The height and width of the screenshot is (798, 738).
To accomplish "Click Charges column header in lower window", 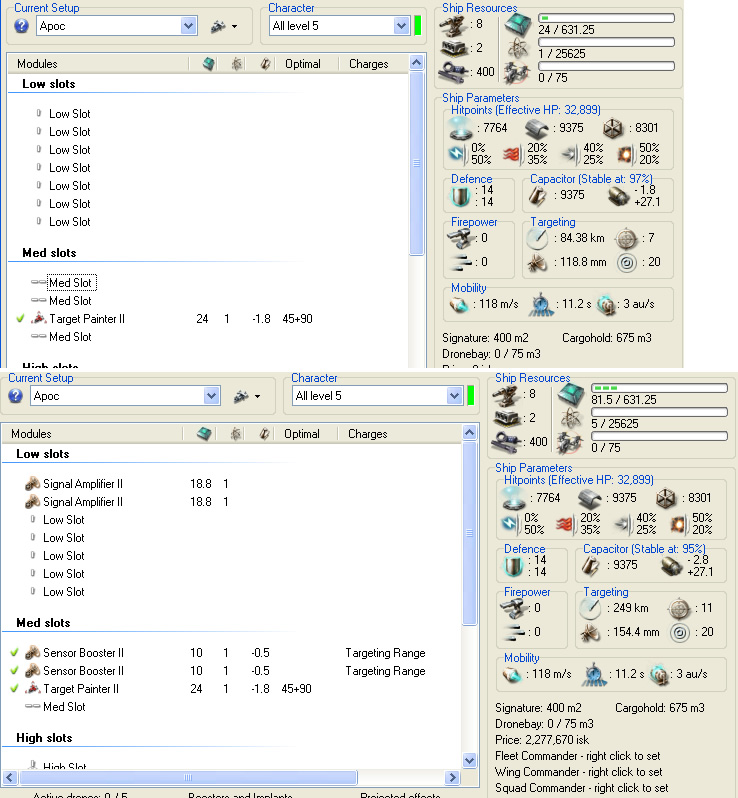I will click(367, 434).
